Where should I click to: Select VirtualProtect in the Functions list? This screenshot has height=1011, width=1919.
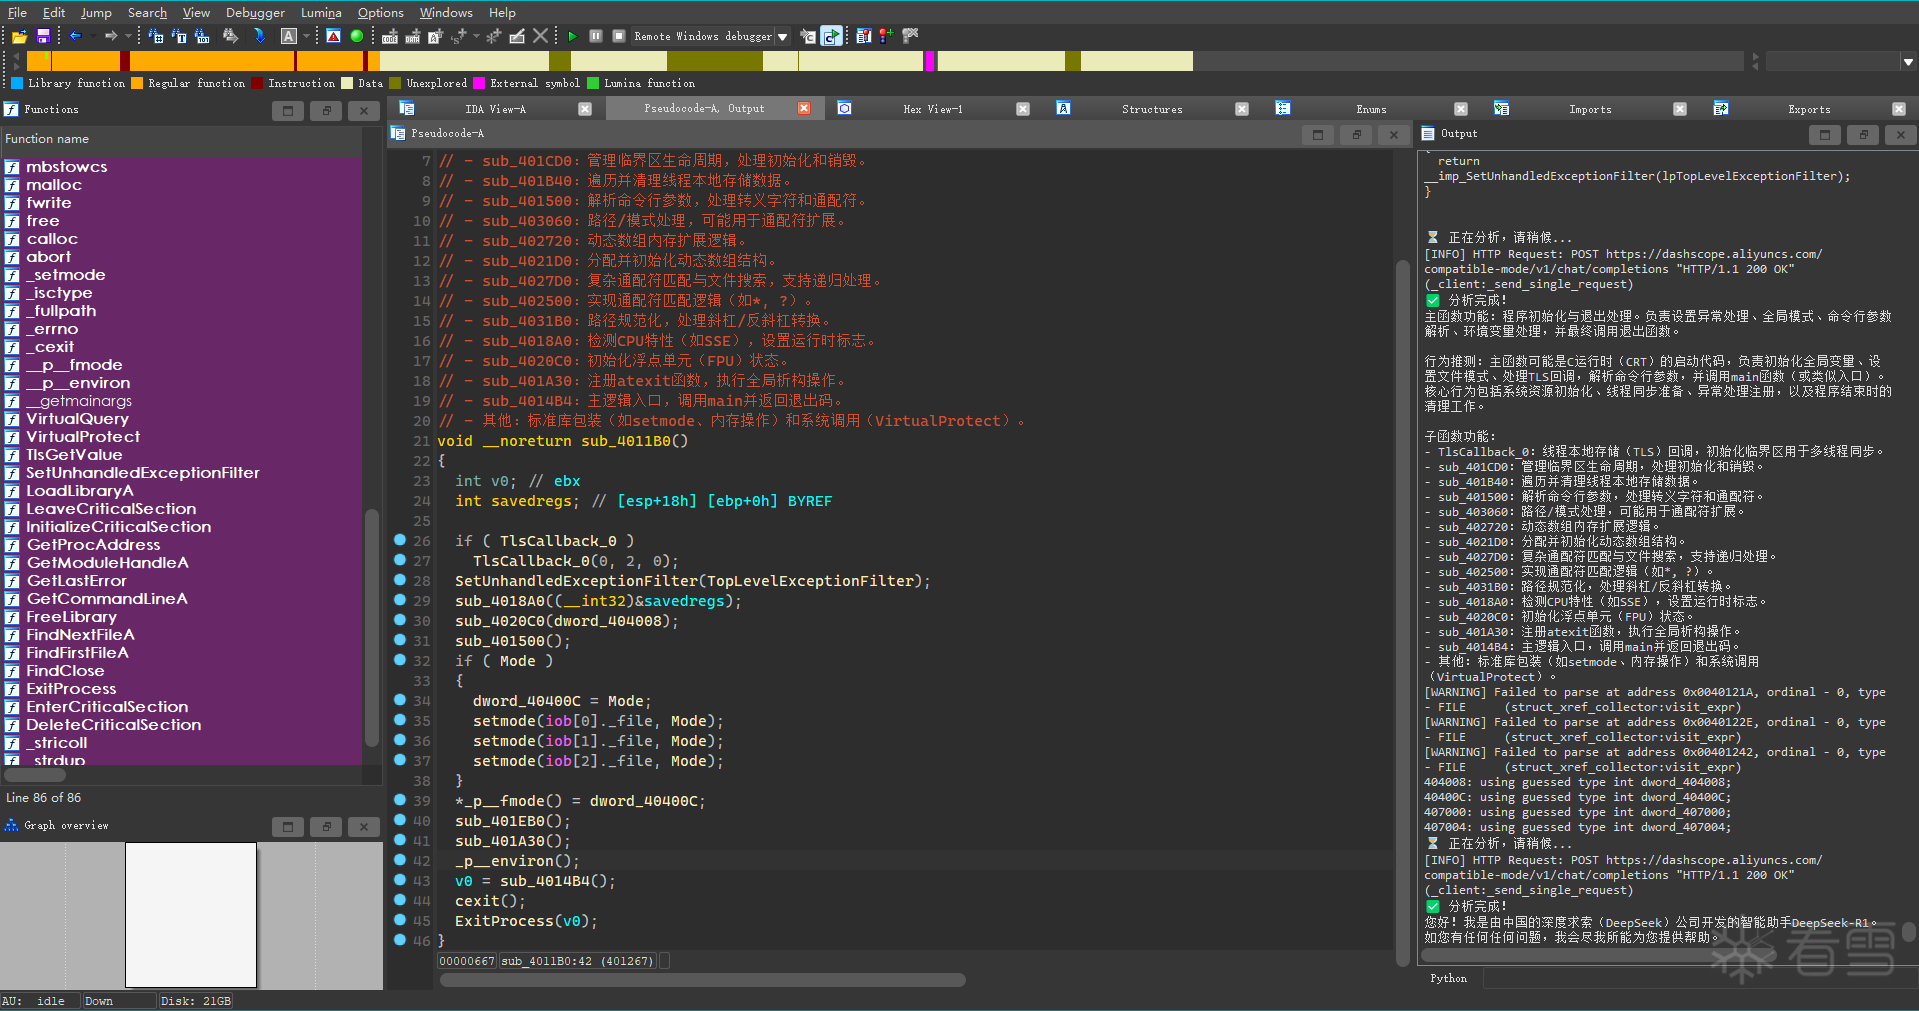pos(83,437)
